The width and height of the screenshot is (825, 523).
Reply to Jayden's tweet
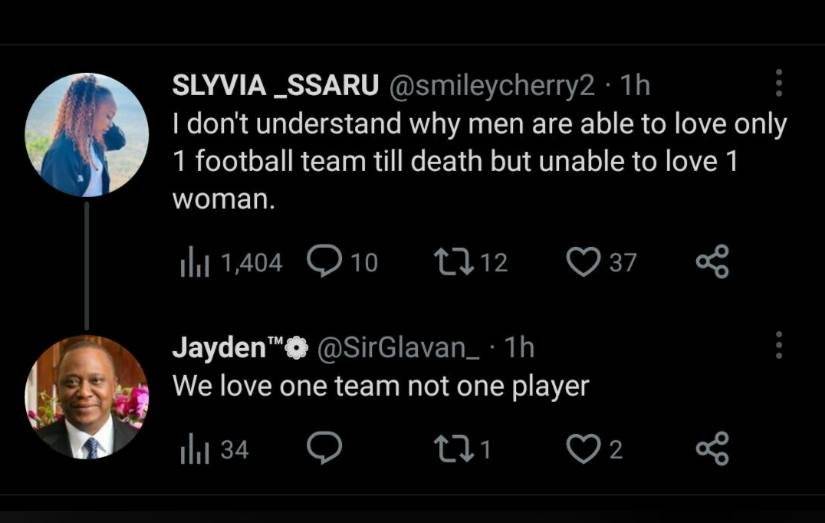point(324,448)
